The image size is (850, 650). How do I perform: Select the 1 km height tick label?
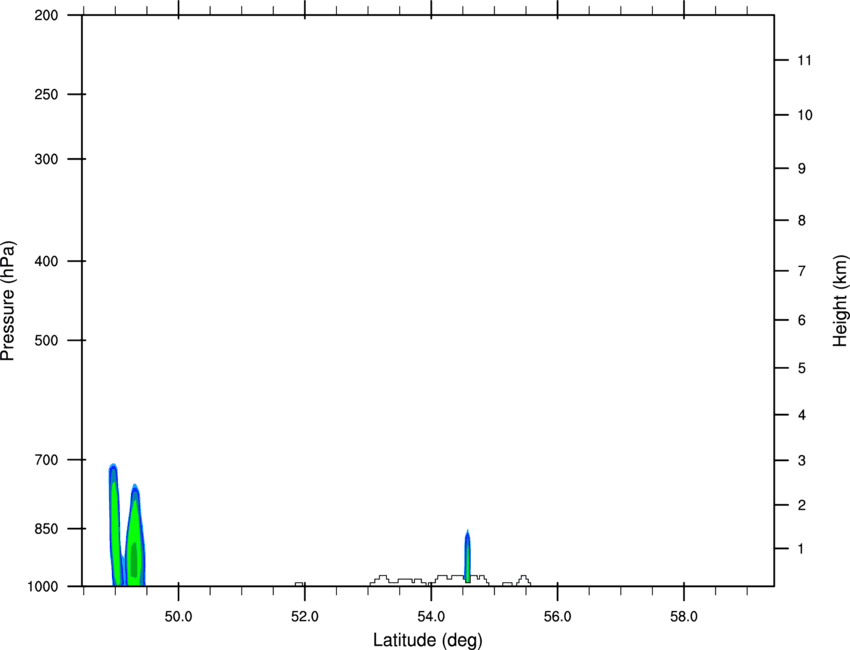point(800,549)
